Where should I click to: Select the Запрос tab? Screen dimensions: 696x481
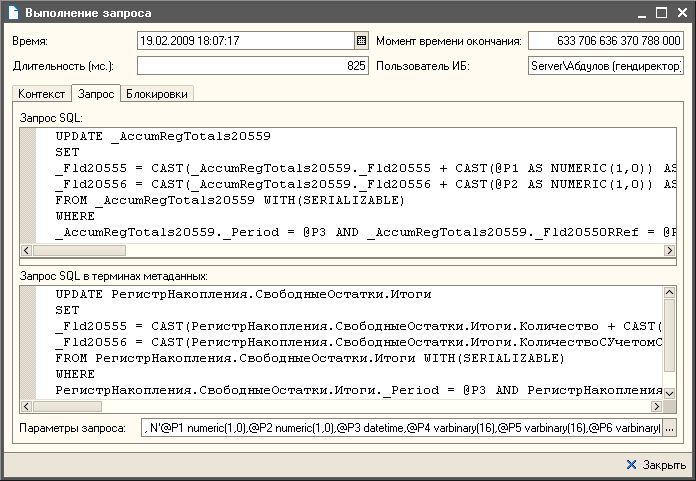tap(96, 94)
